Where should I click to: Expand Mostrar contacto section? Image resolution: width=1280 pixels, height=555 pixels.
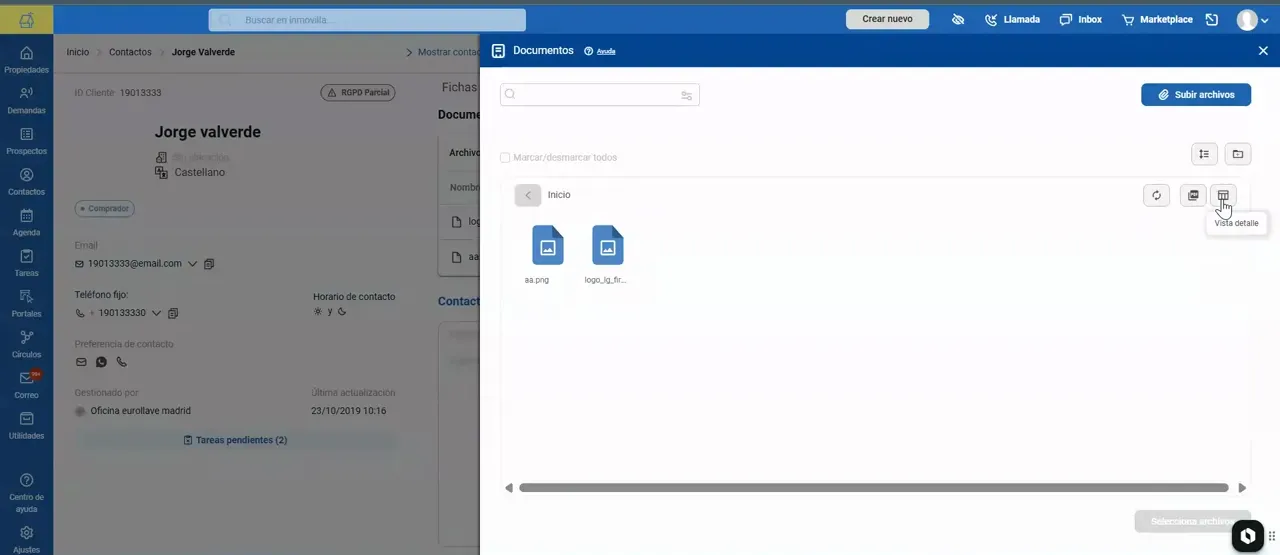pos(445,52)
